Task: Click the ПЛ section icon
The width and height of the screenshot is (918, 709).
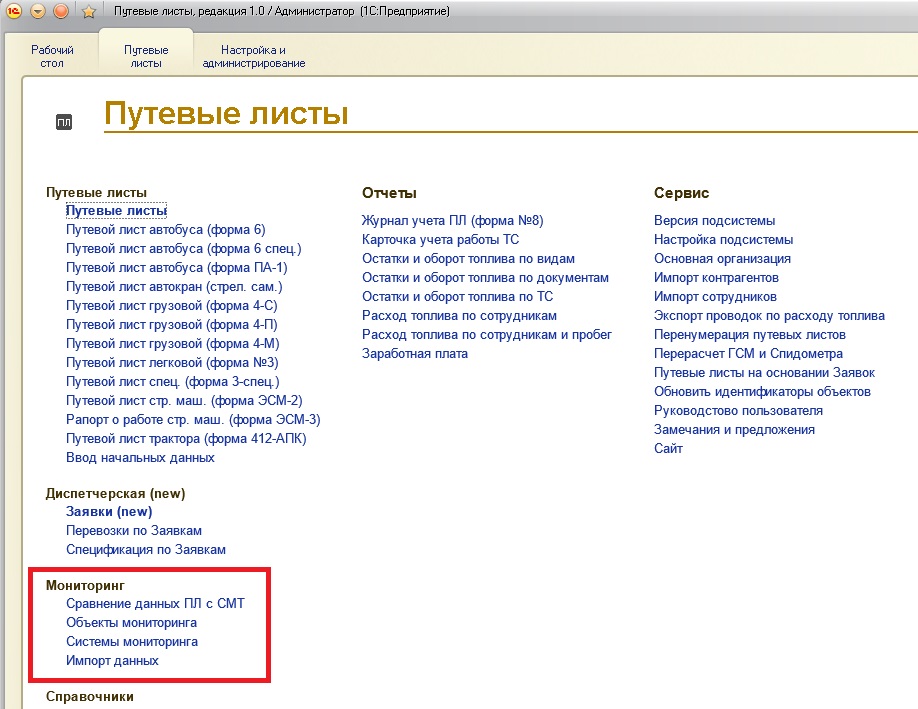Action: click(64, 122)
